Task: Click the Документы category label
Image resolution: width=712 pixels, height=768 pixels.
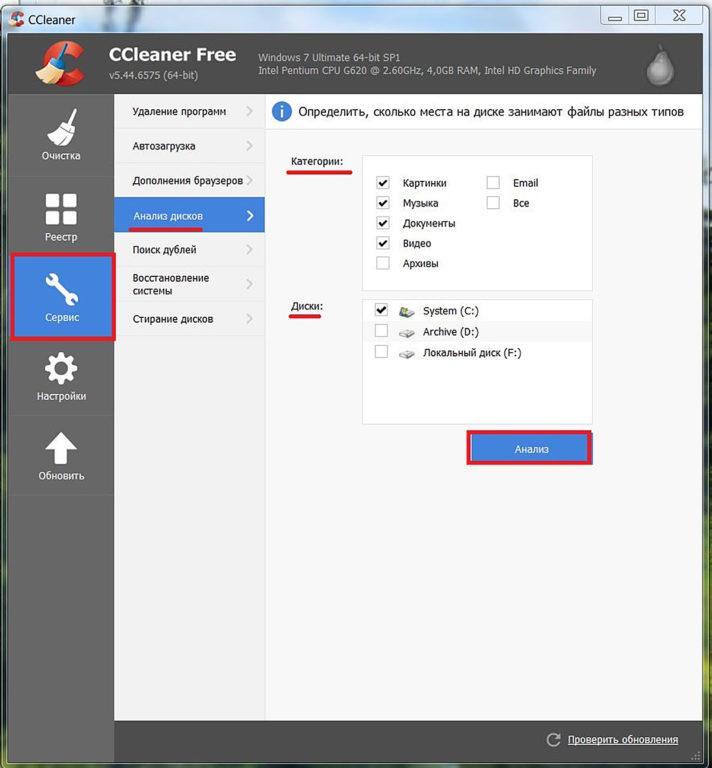Action: 428,223
